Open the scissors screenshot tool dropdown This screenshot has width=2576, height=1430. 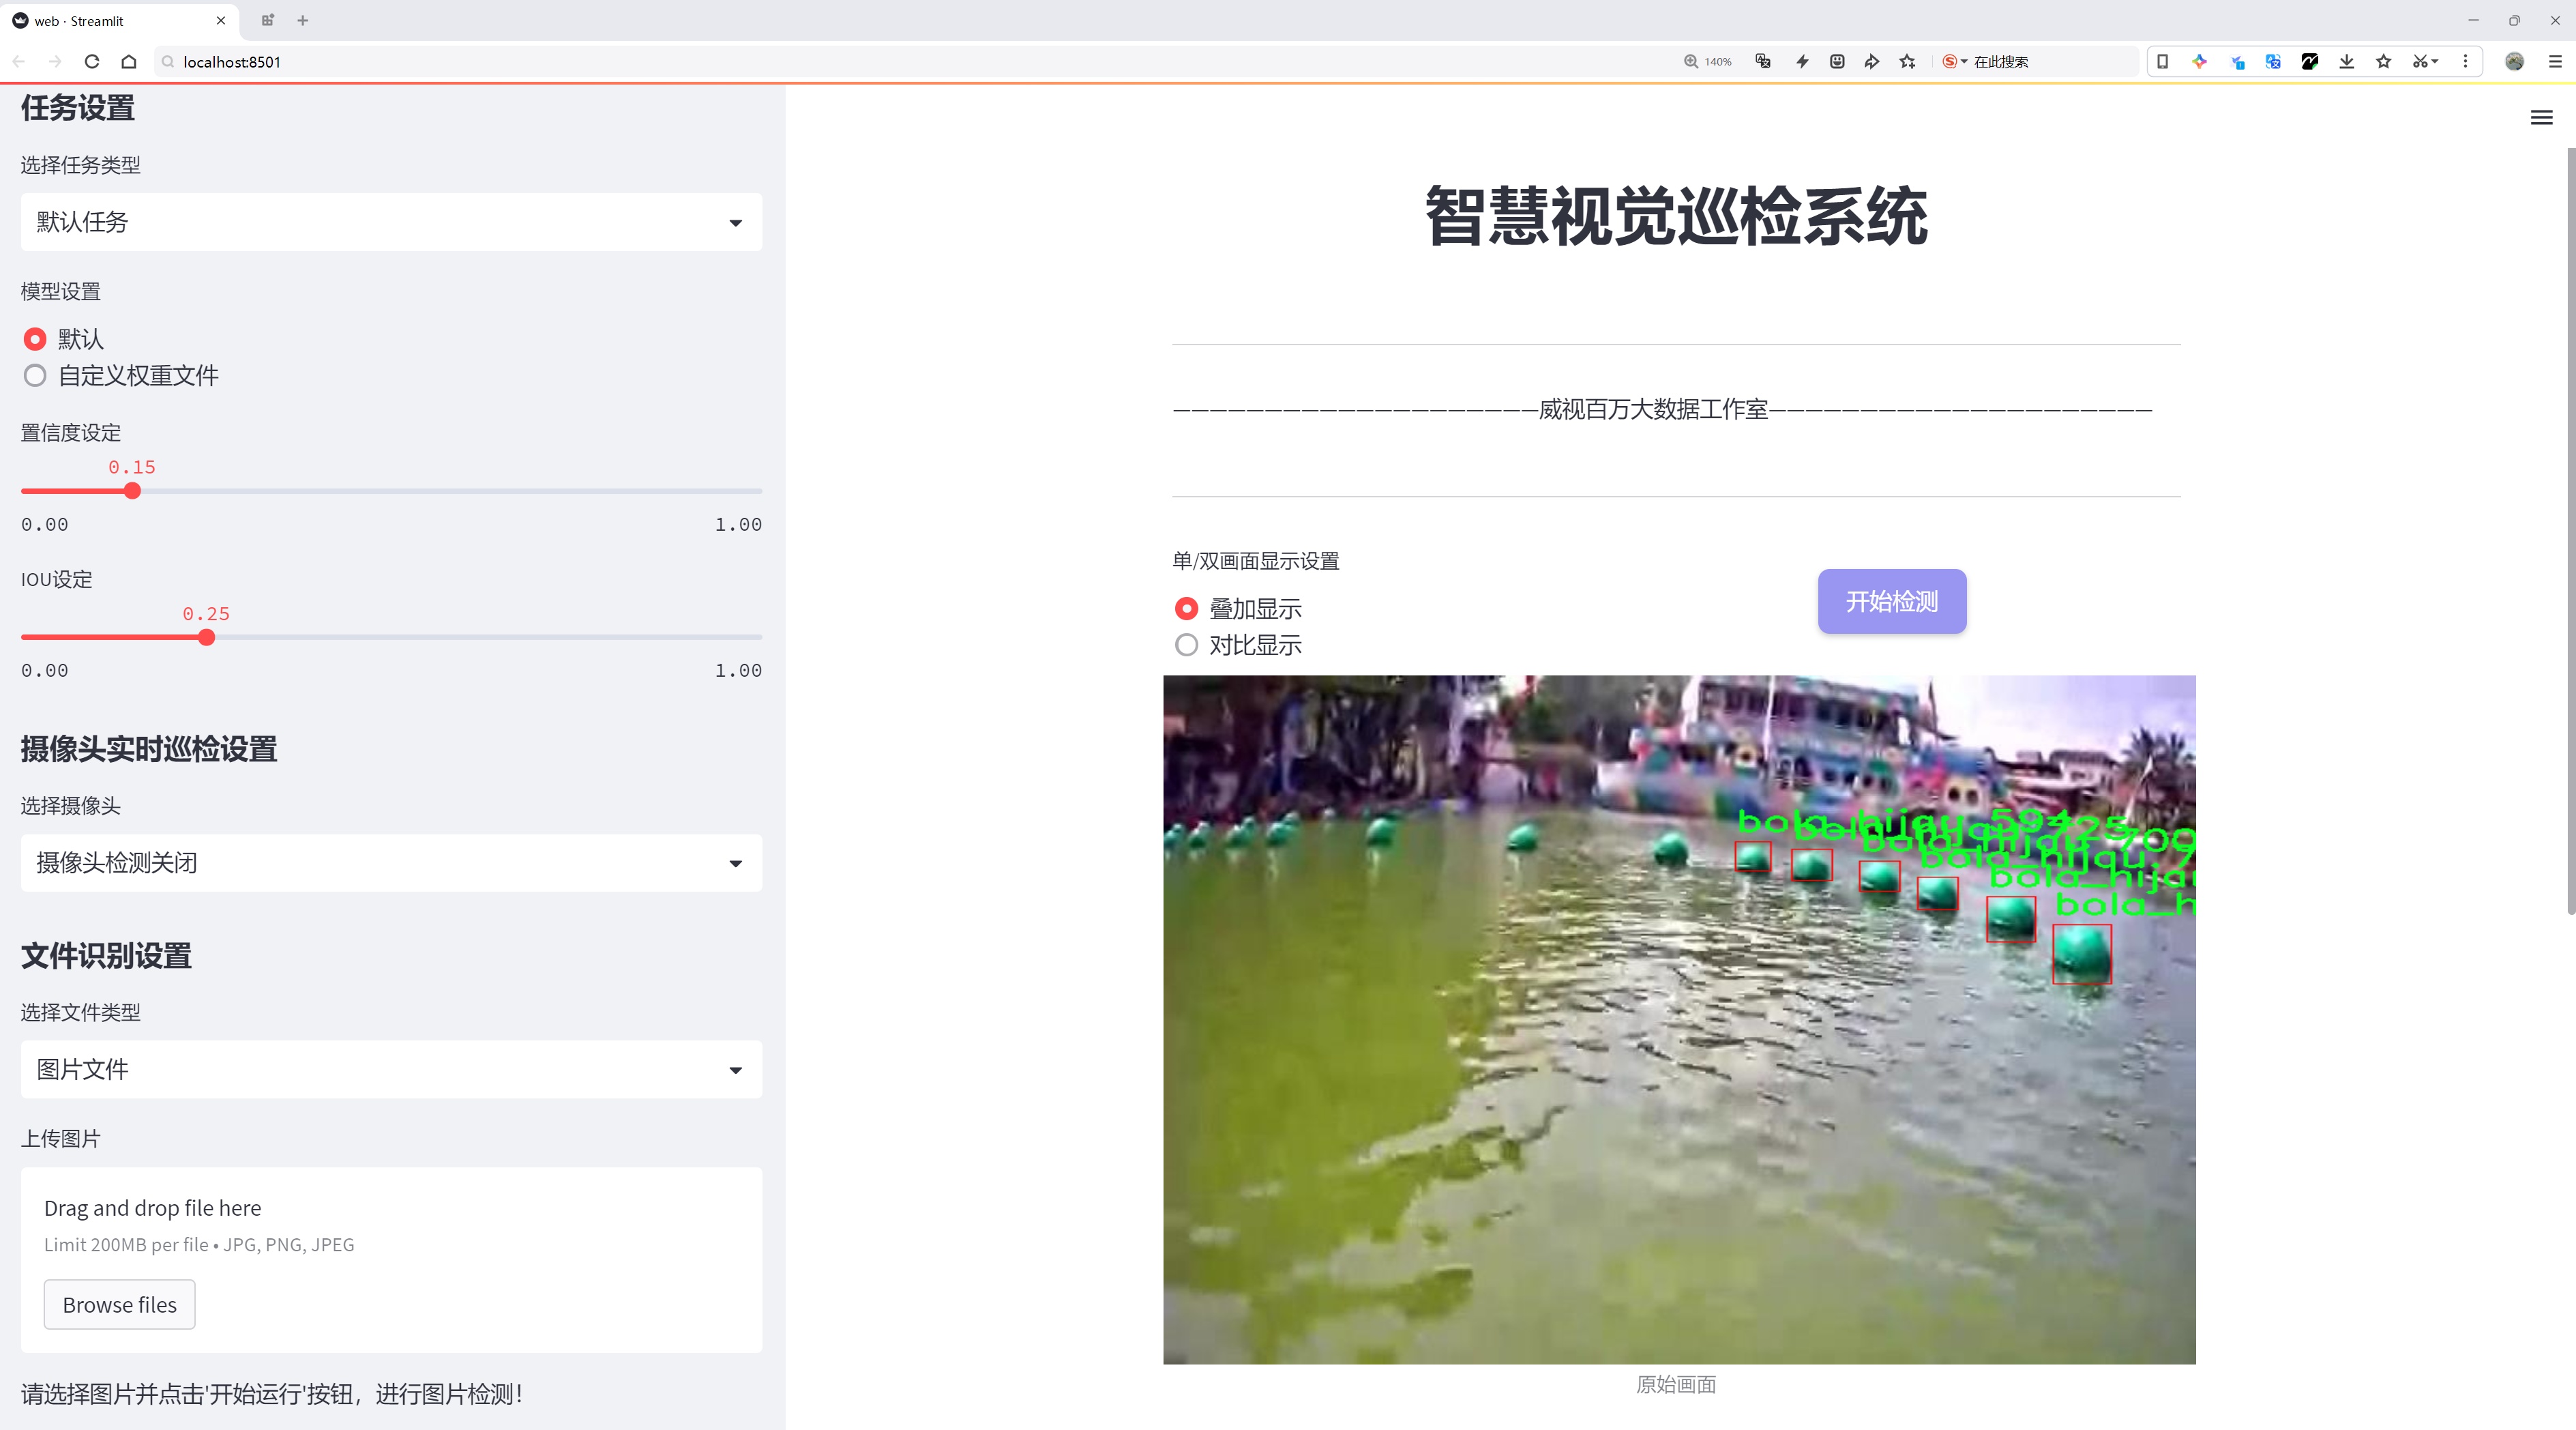(x=2425, y=62)
